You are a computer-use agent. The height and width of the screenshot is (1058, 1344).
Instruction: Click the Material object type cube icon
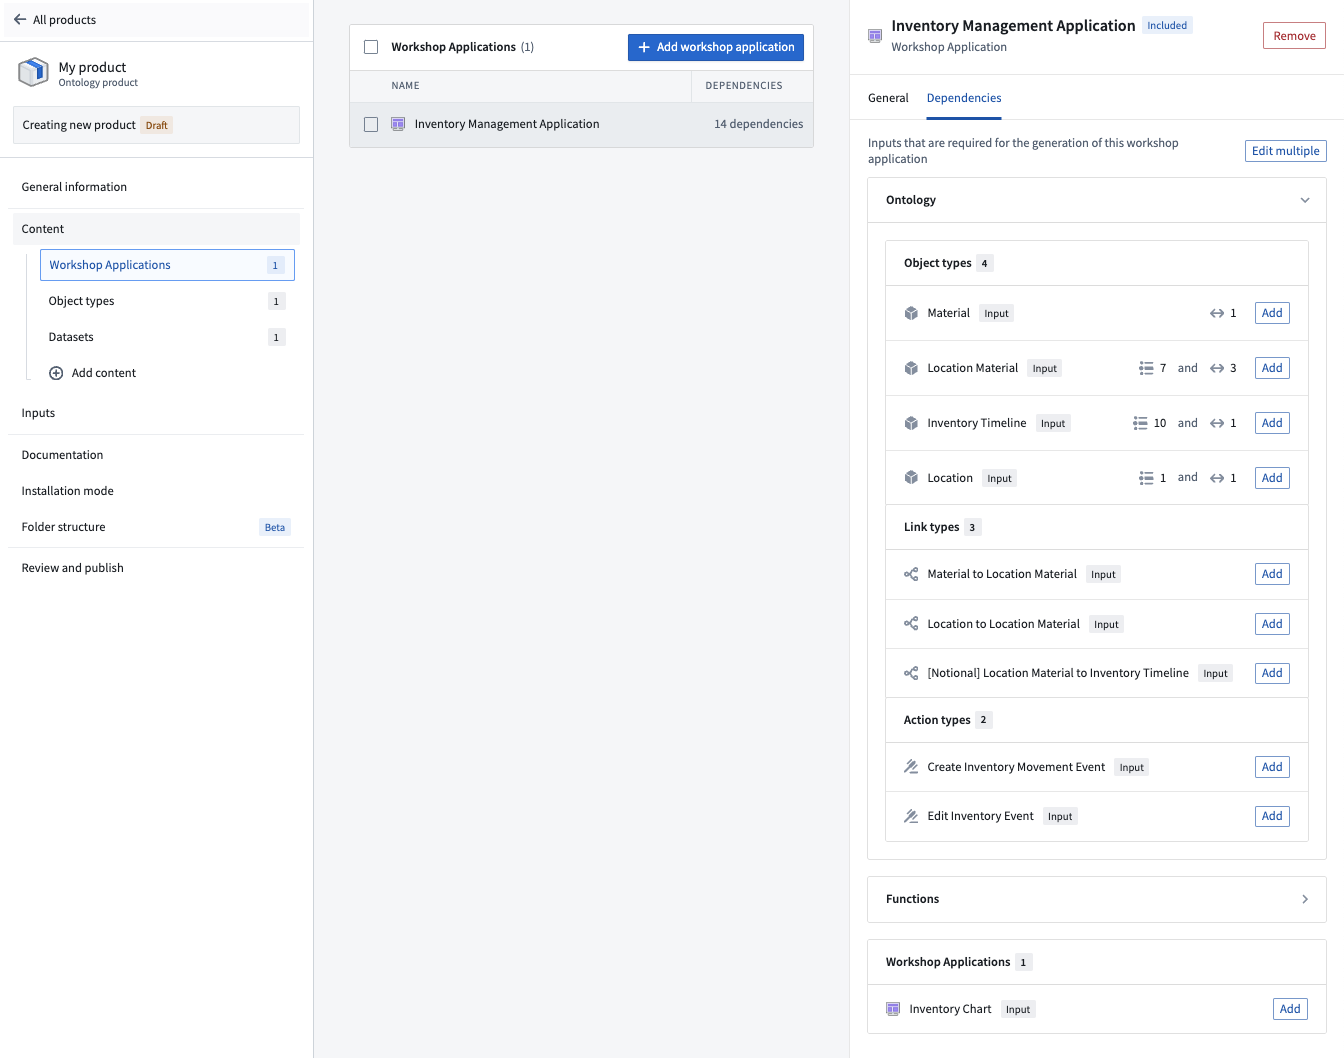(x=911, y=313)
